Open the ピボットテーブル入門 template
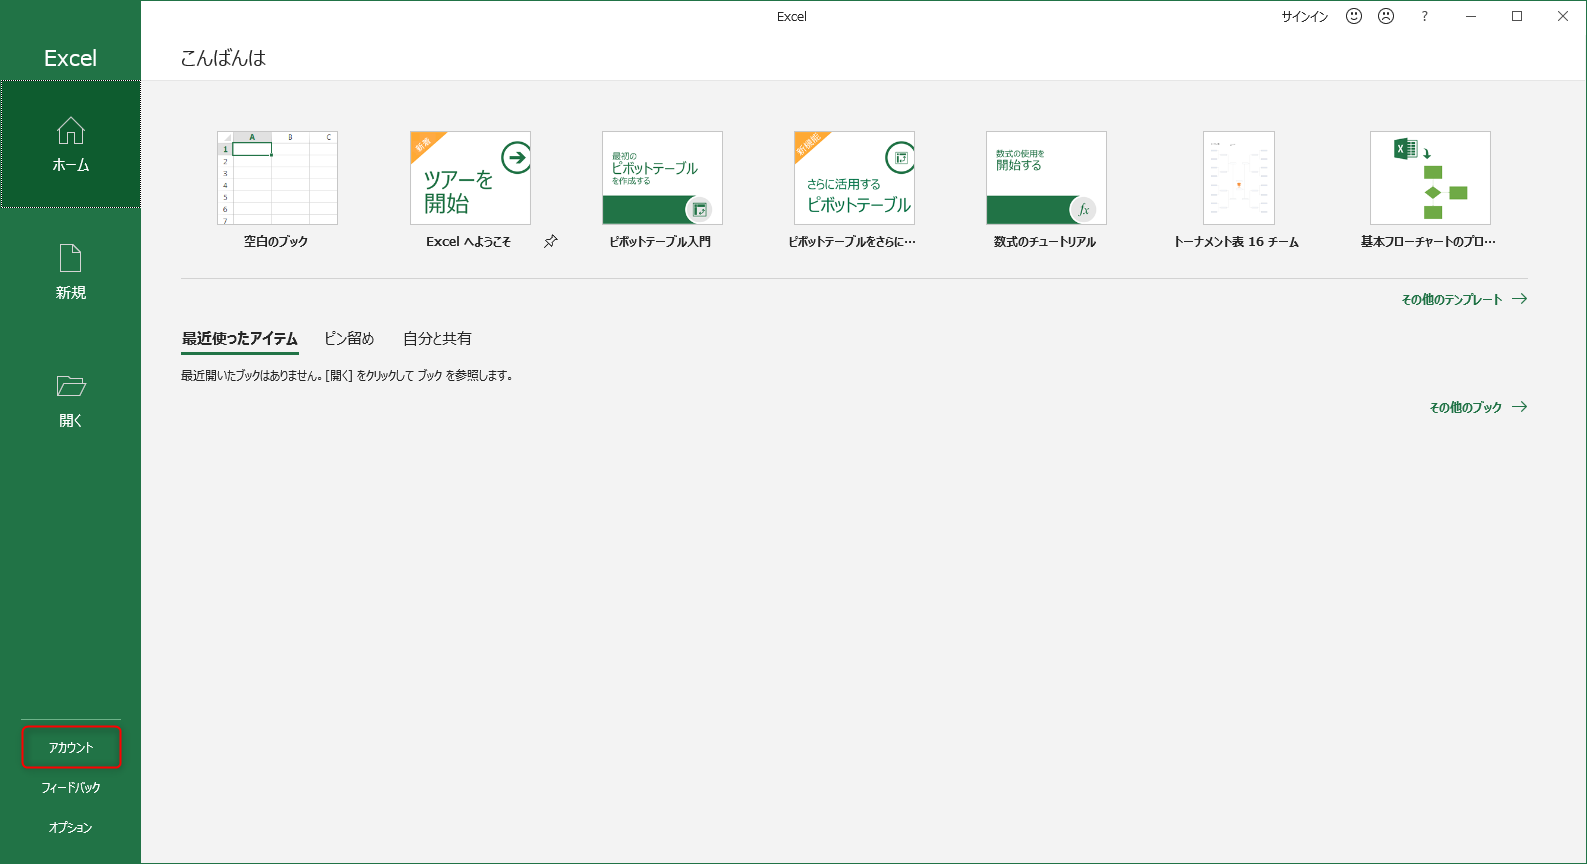This screenshot has width=1587, height=864. (662, 178)
